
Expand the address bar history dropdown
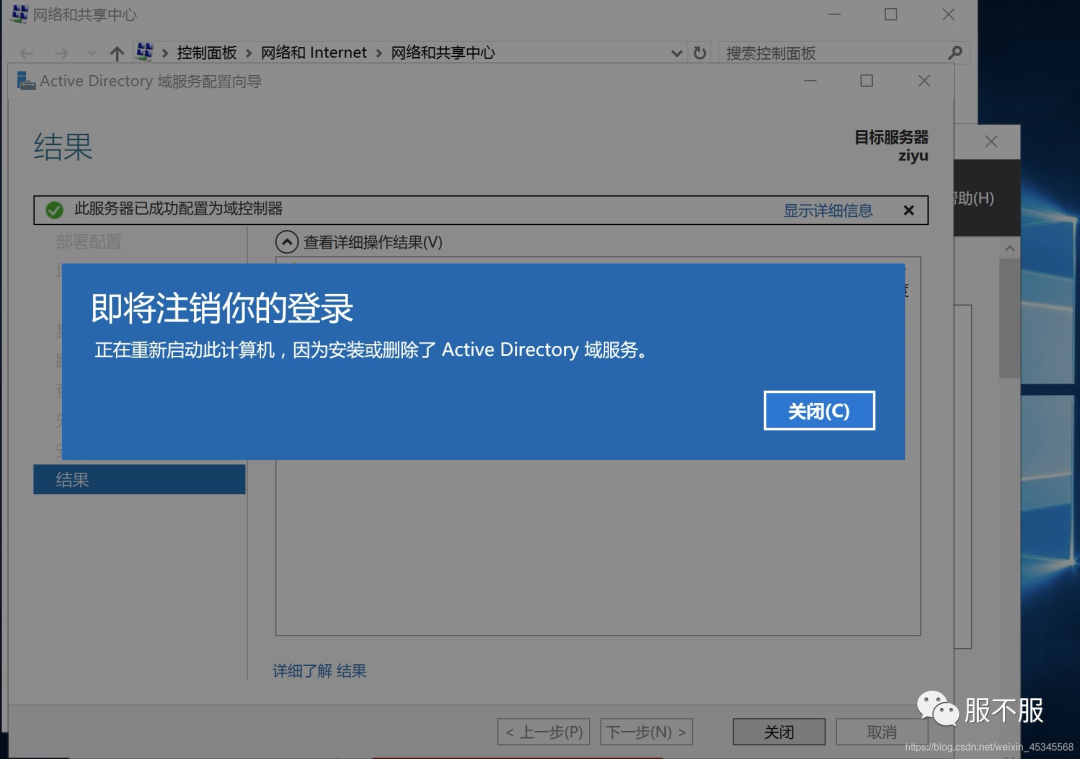point(676,53)
